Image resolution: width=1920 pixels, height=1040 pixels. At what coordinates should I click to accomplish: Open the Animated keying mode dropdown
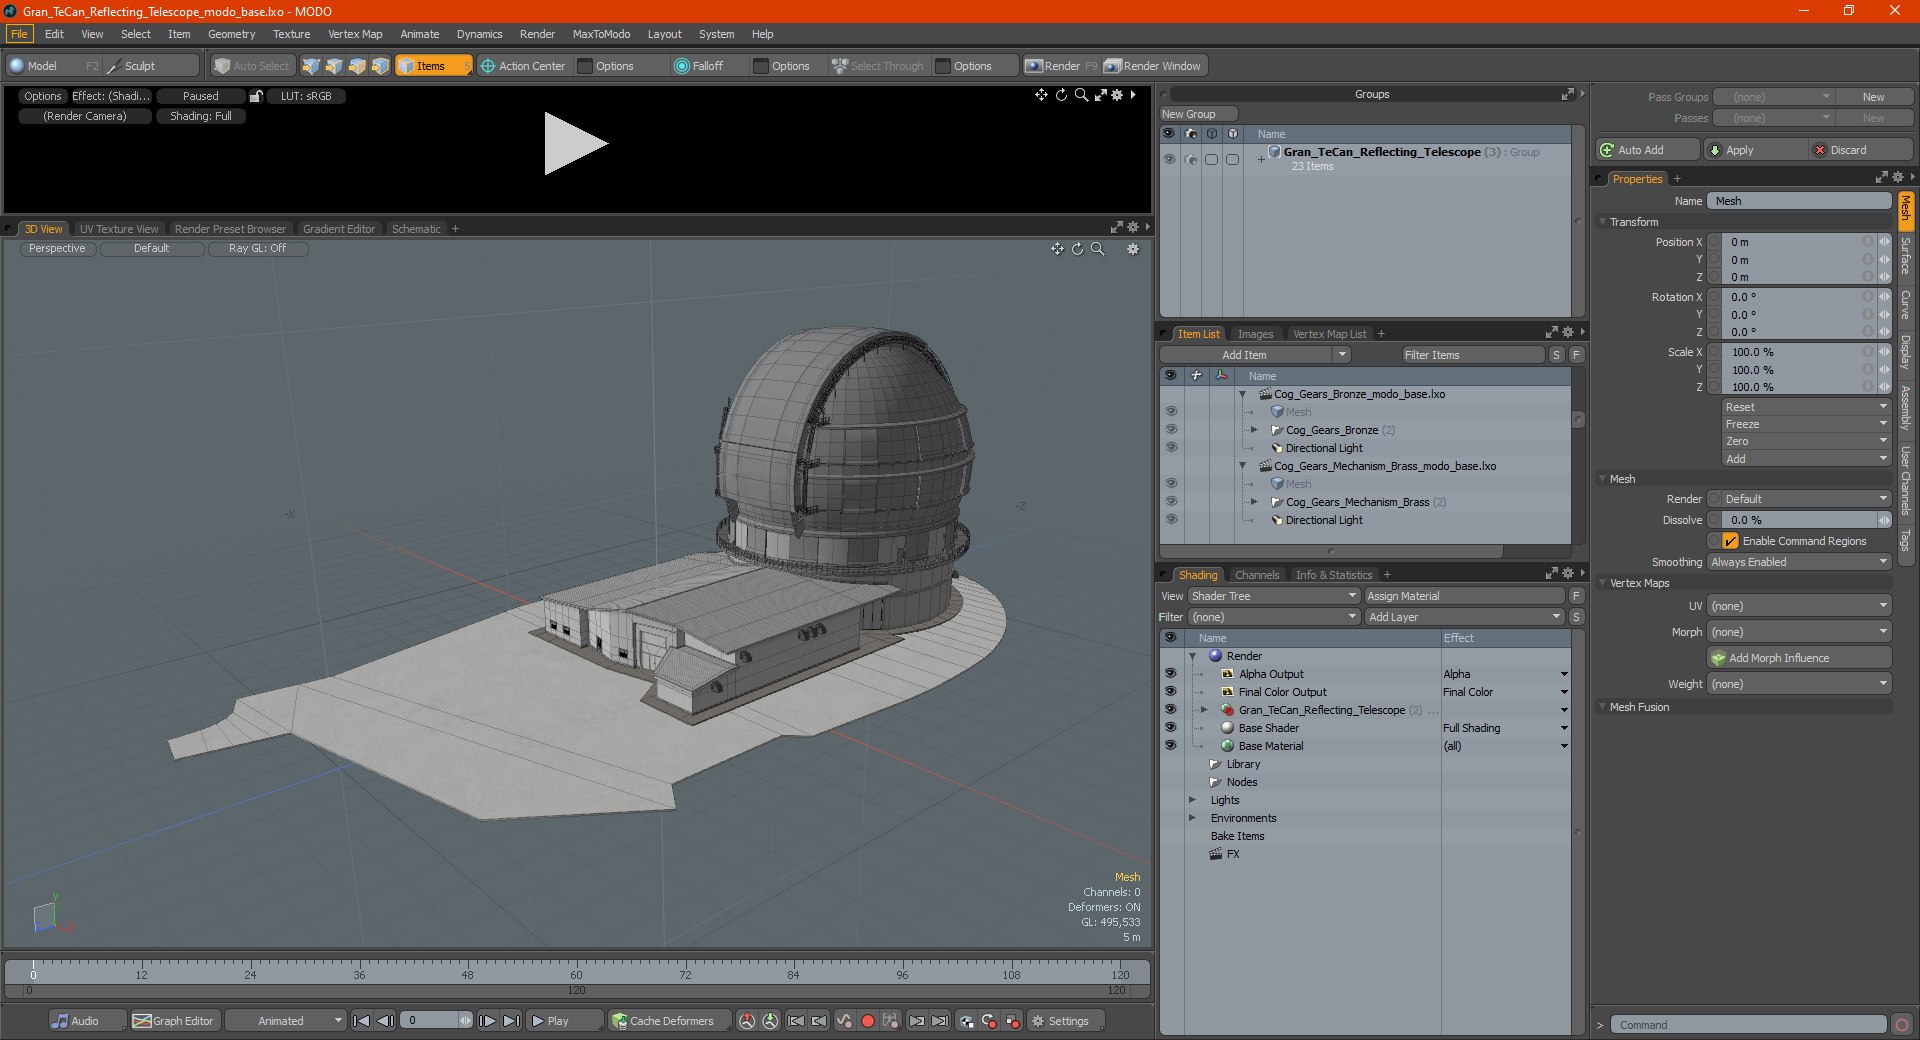coord(285,1021)
